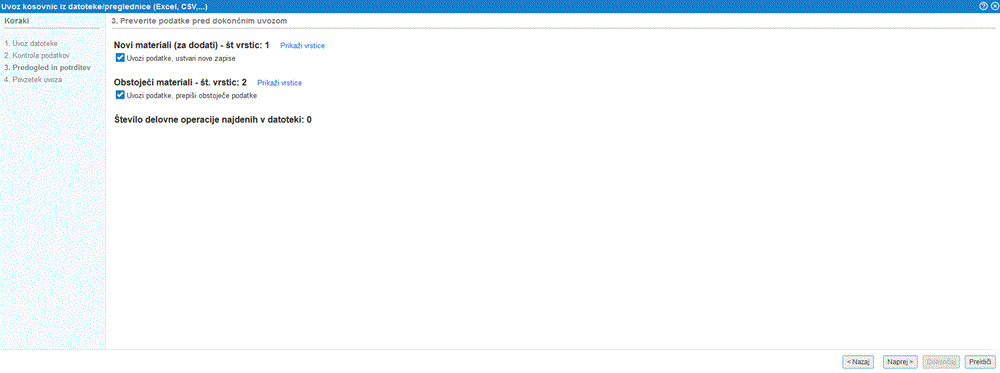Click '3. Preverite podatke pred dokončnim uvozom' heading

(x=198, y=21)
